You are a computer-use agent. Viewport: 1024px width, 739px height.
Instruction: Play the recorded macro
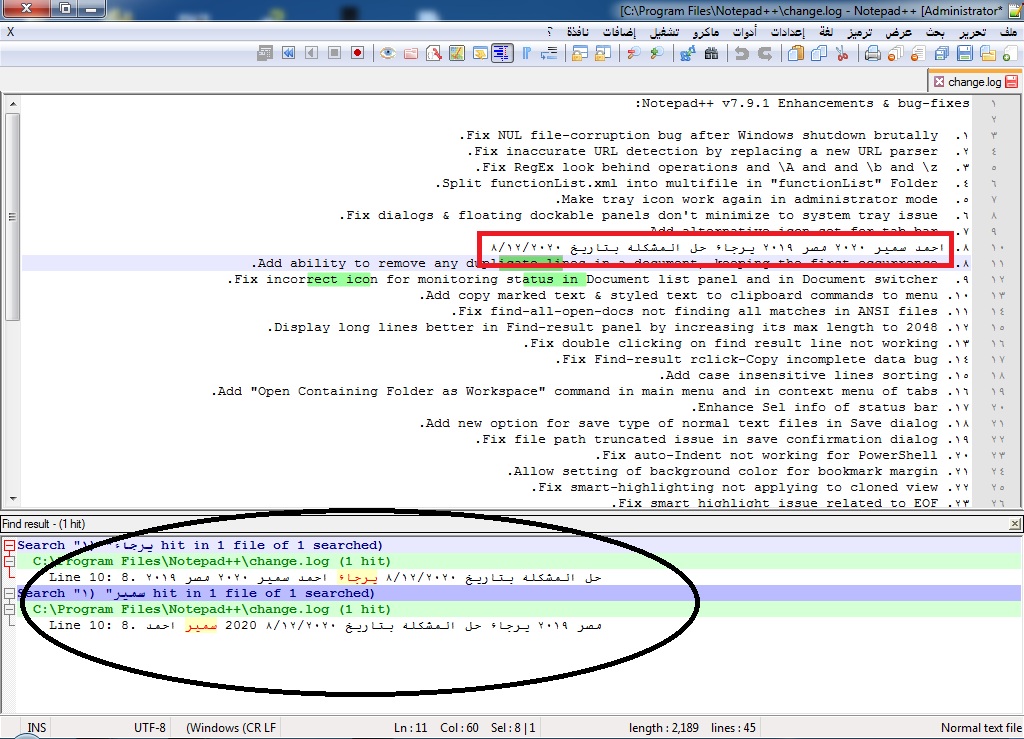pos(310,52)
